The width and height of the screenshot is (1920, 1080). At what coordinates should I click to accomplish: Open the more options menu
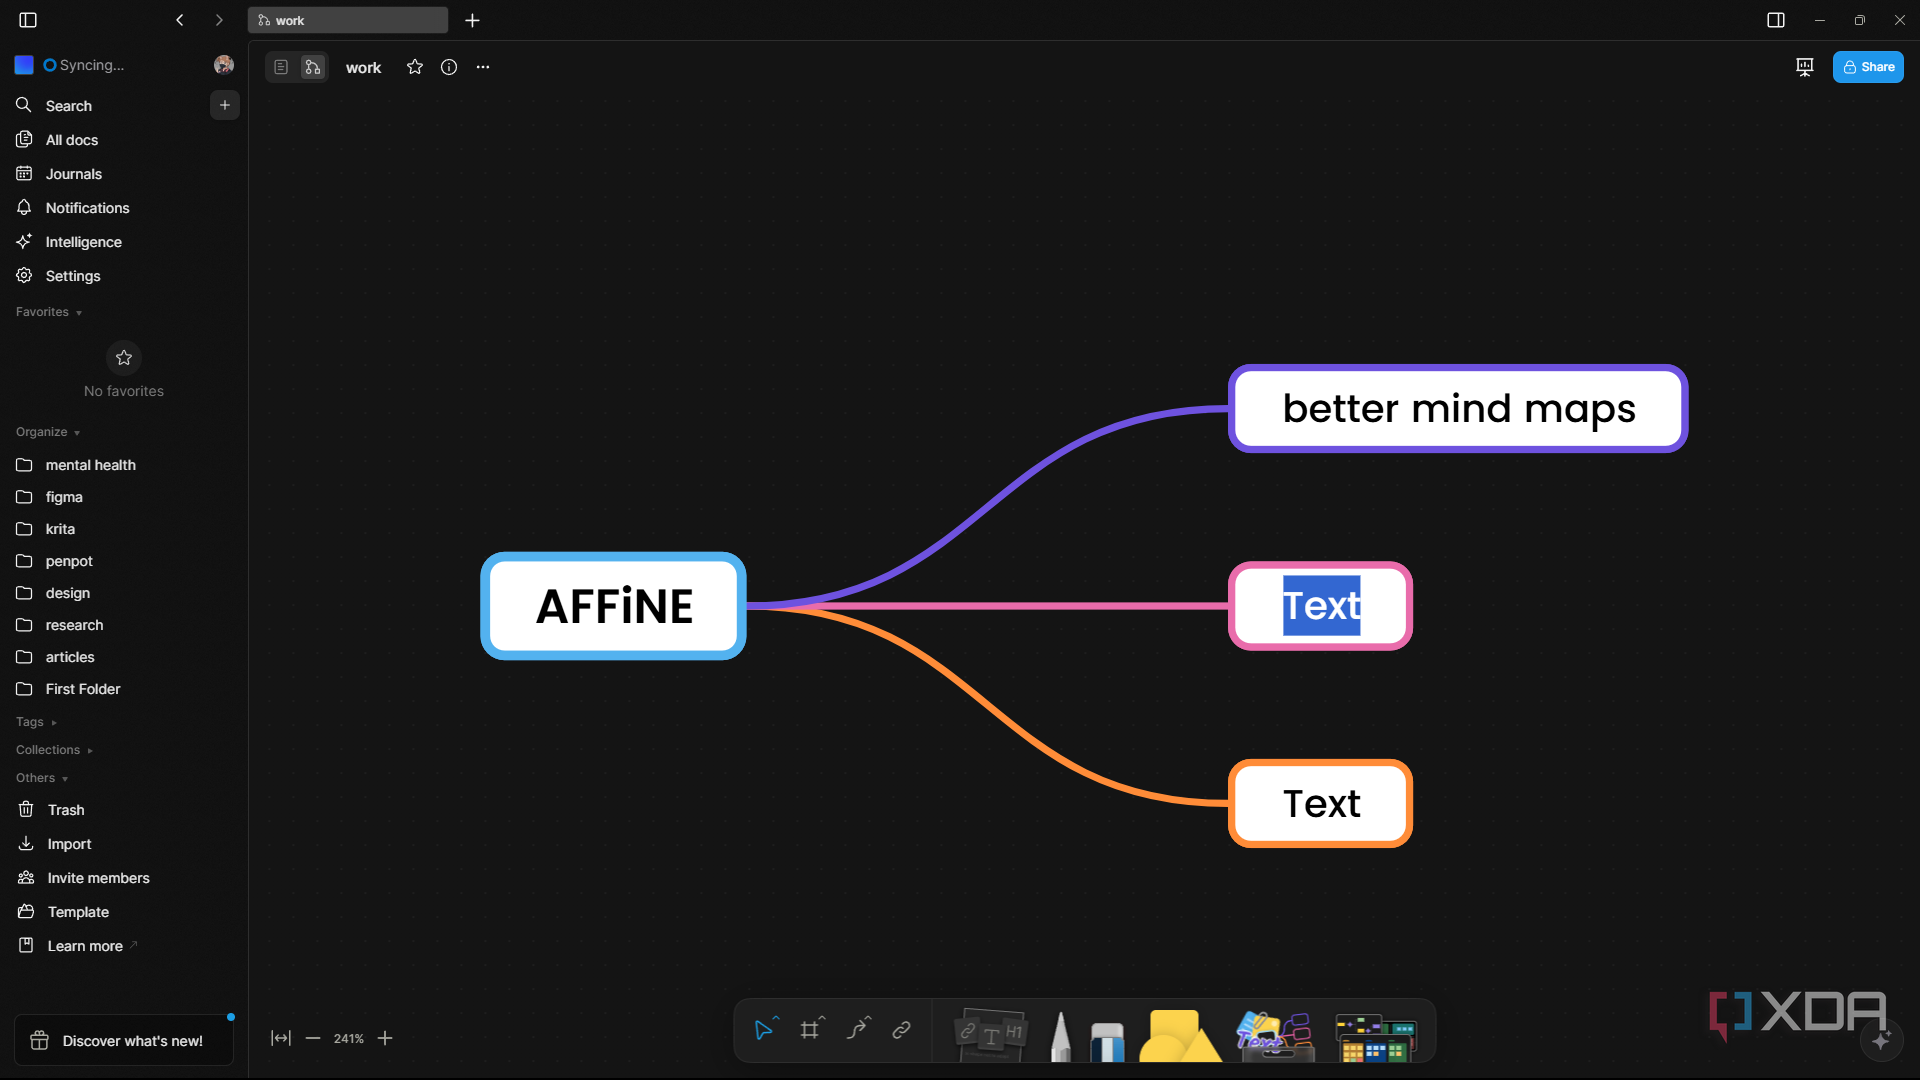(483, 67)
